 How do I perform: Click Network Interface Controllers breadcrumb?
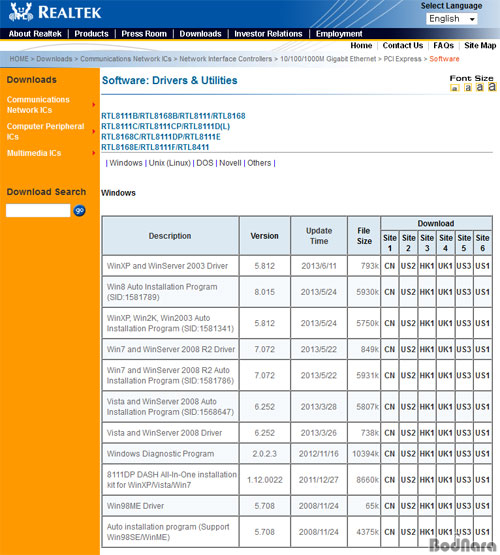coord(225,59)
